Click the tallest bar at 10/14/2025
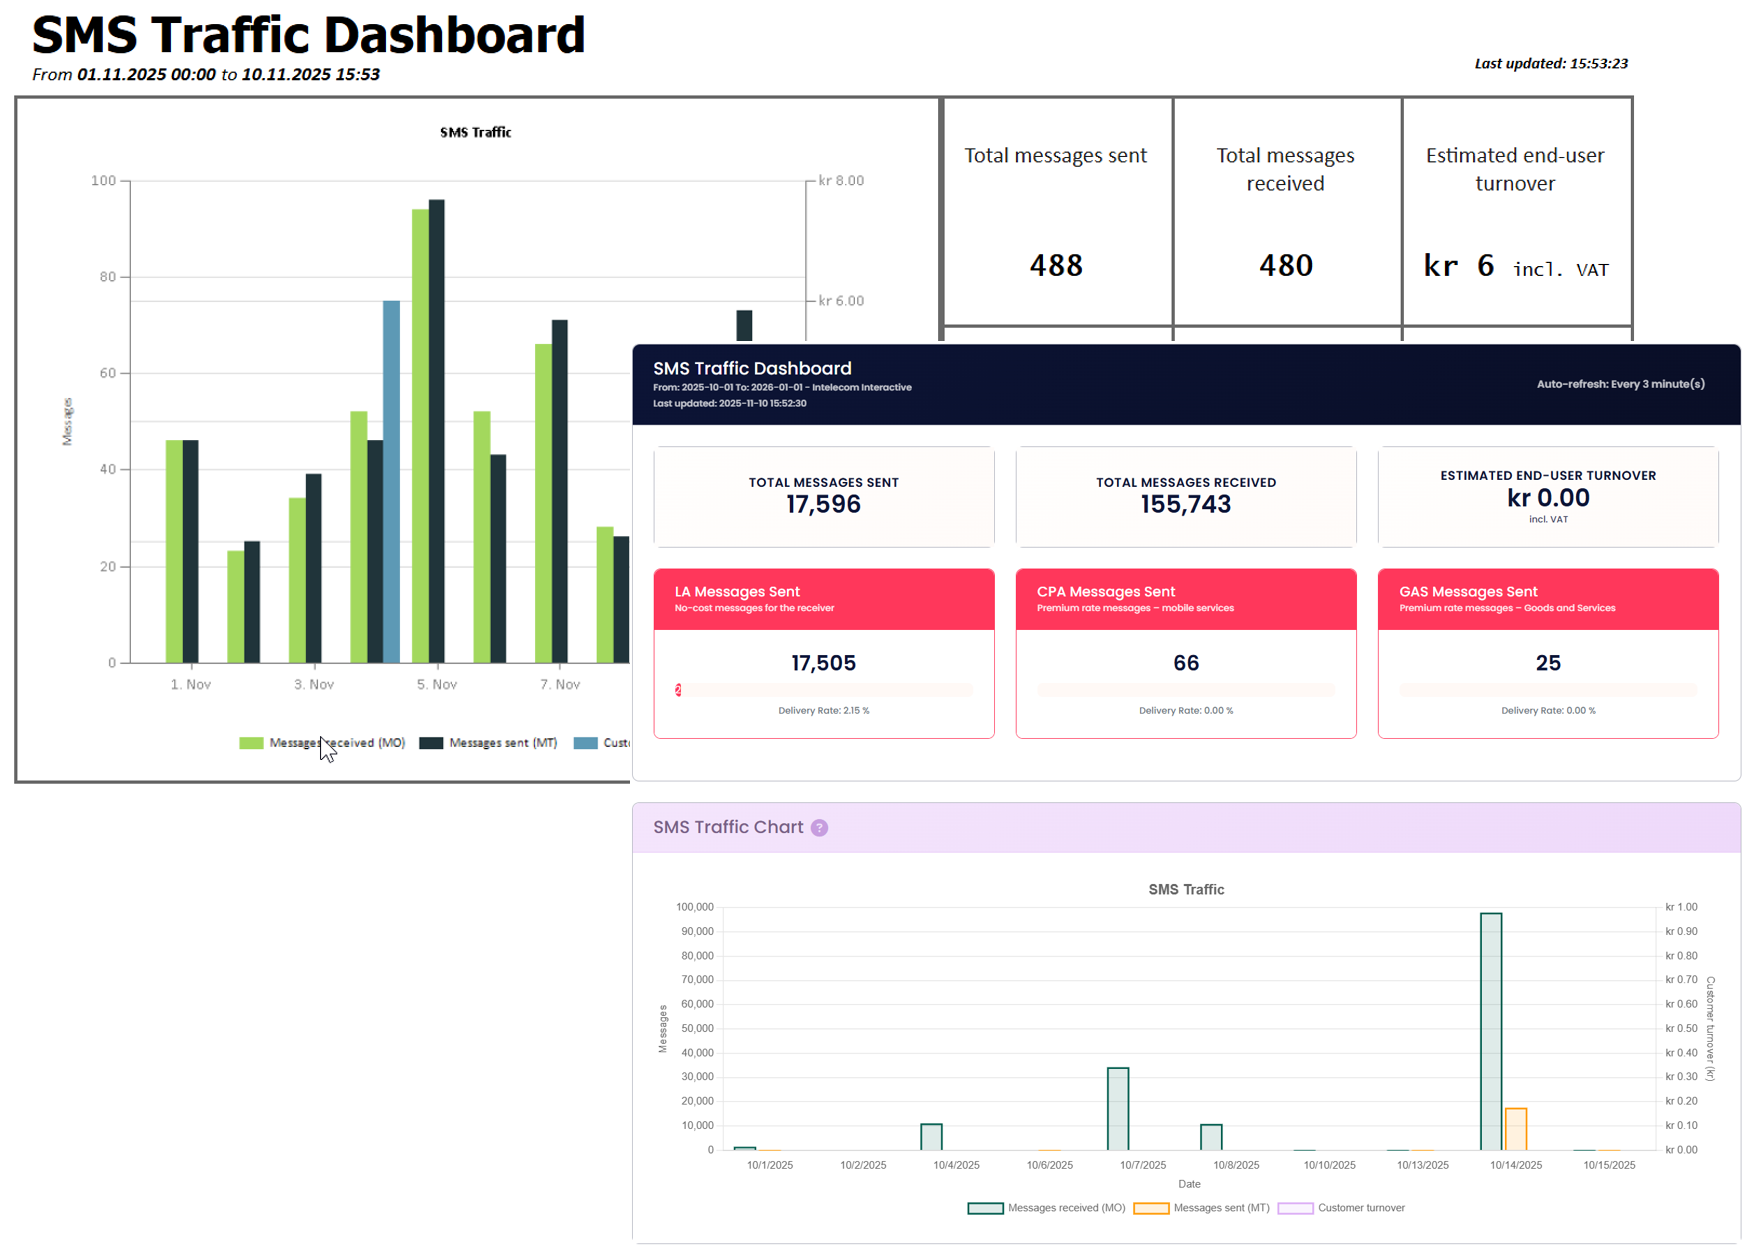This screenshot has height=1248, width=1753. 1490,1030
